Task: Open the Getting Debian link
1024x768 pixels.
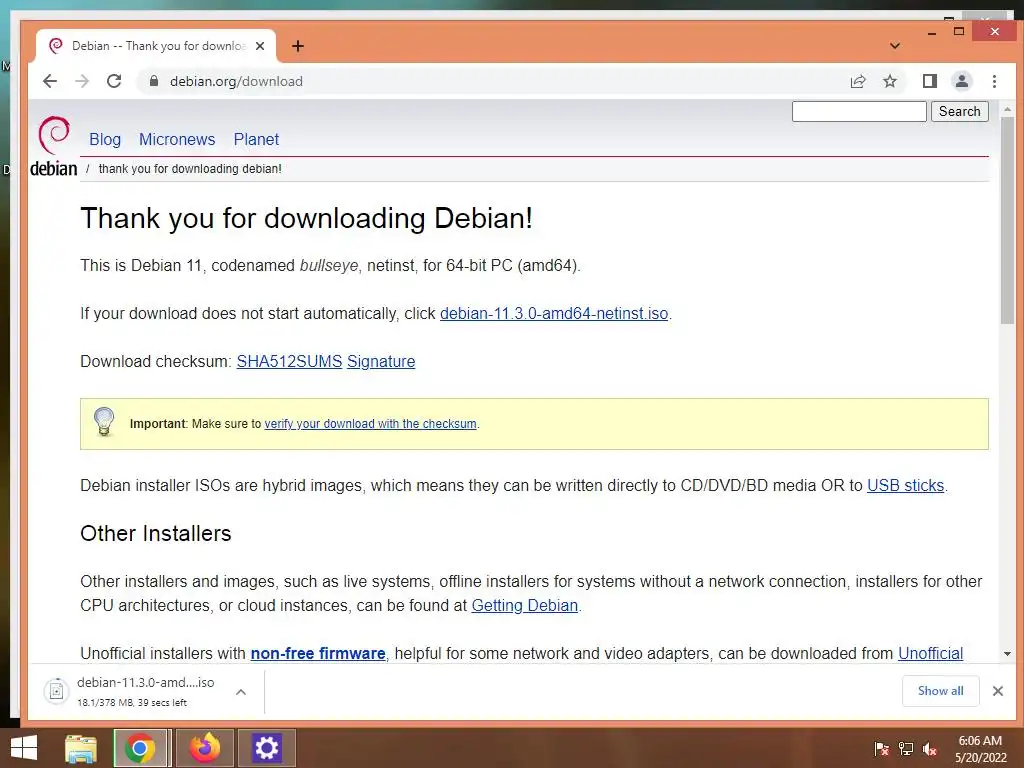Action: click(x=524, y=605)
